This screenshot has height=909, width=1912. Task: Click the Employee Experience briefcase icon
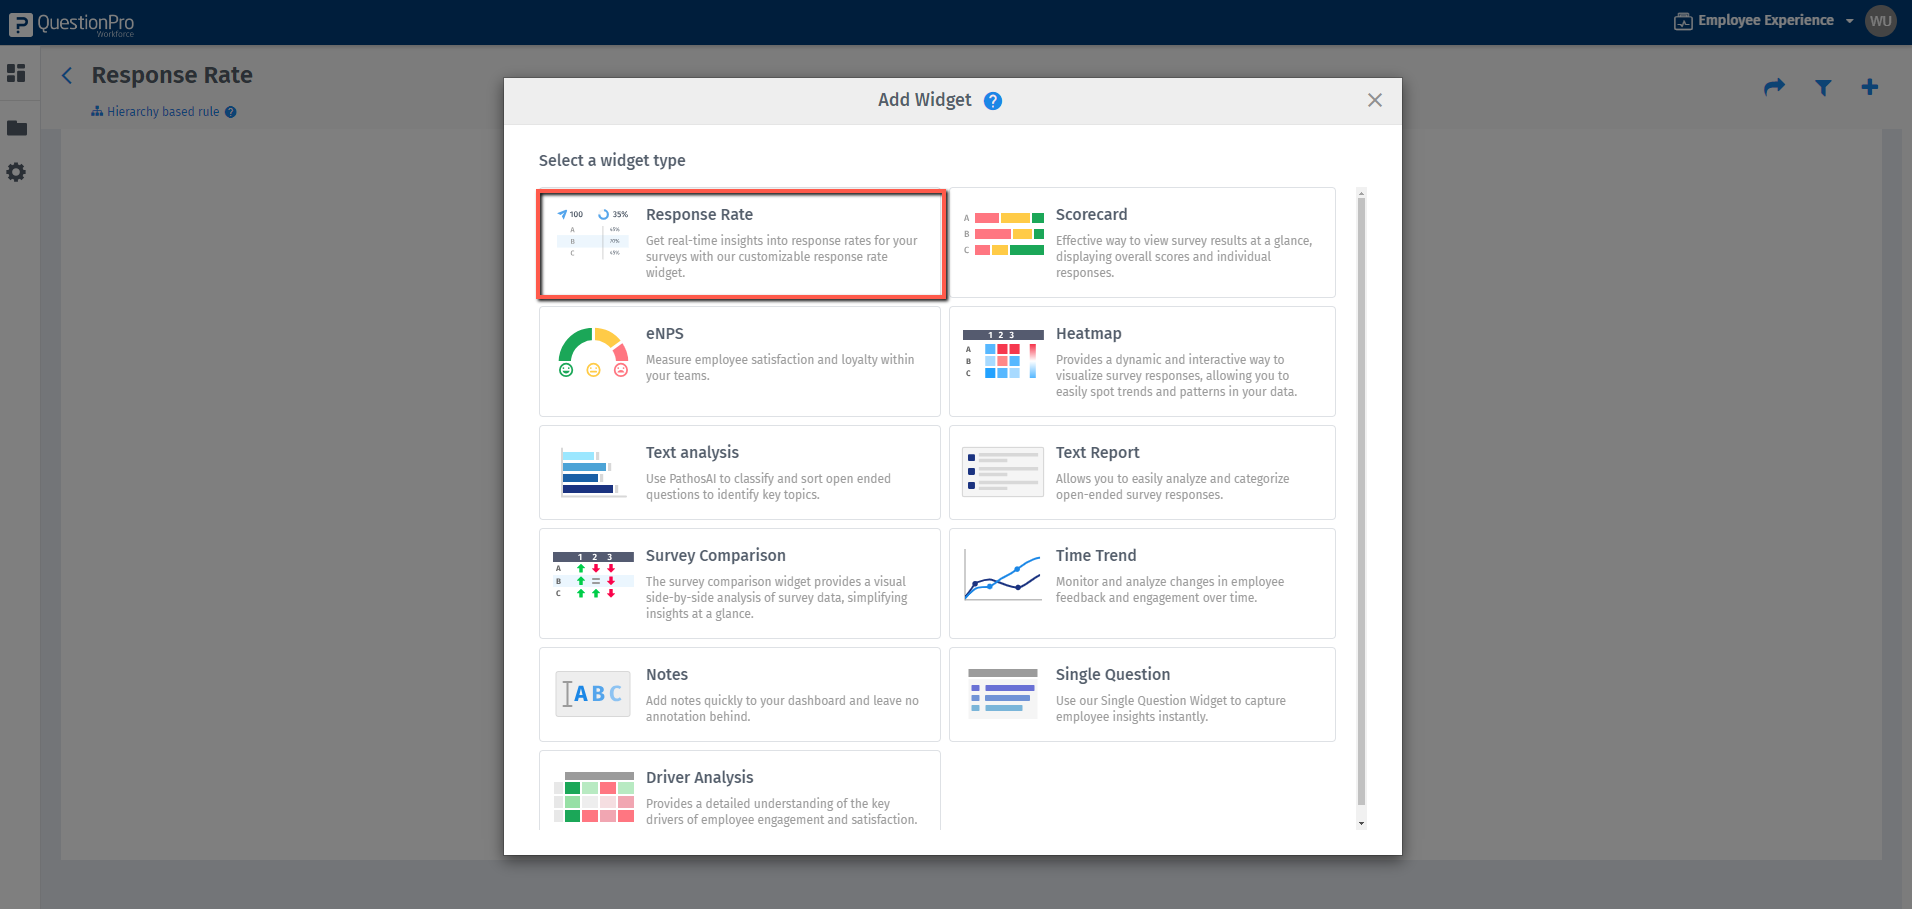tap(1683, 21)
